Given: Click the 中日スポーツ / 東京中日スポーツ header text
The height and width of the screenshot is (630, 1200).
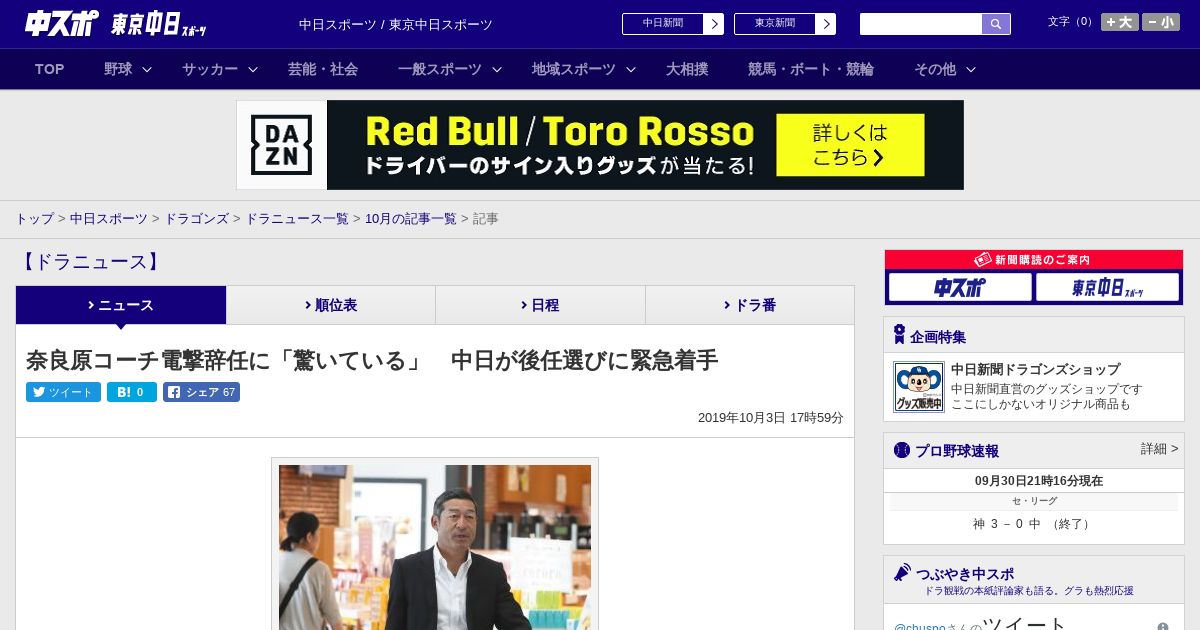Looking at the screenshot, I should coord(396,24).
